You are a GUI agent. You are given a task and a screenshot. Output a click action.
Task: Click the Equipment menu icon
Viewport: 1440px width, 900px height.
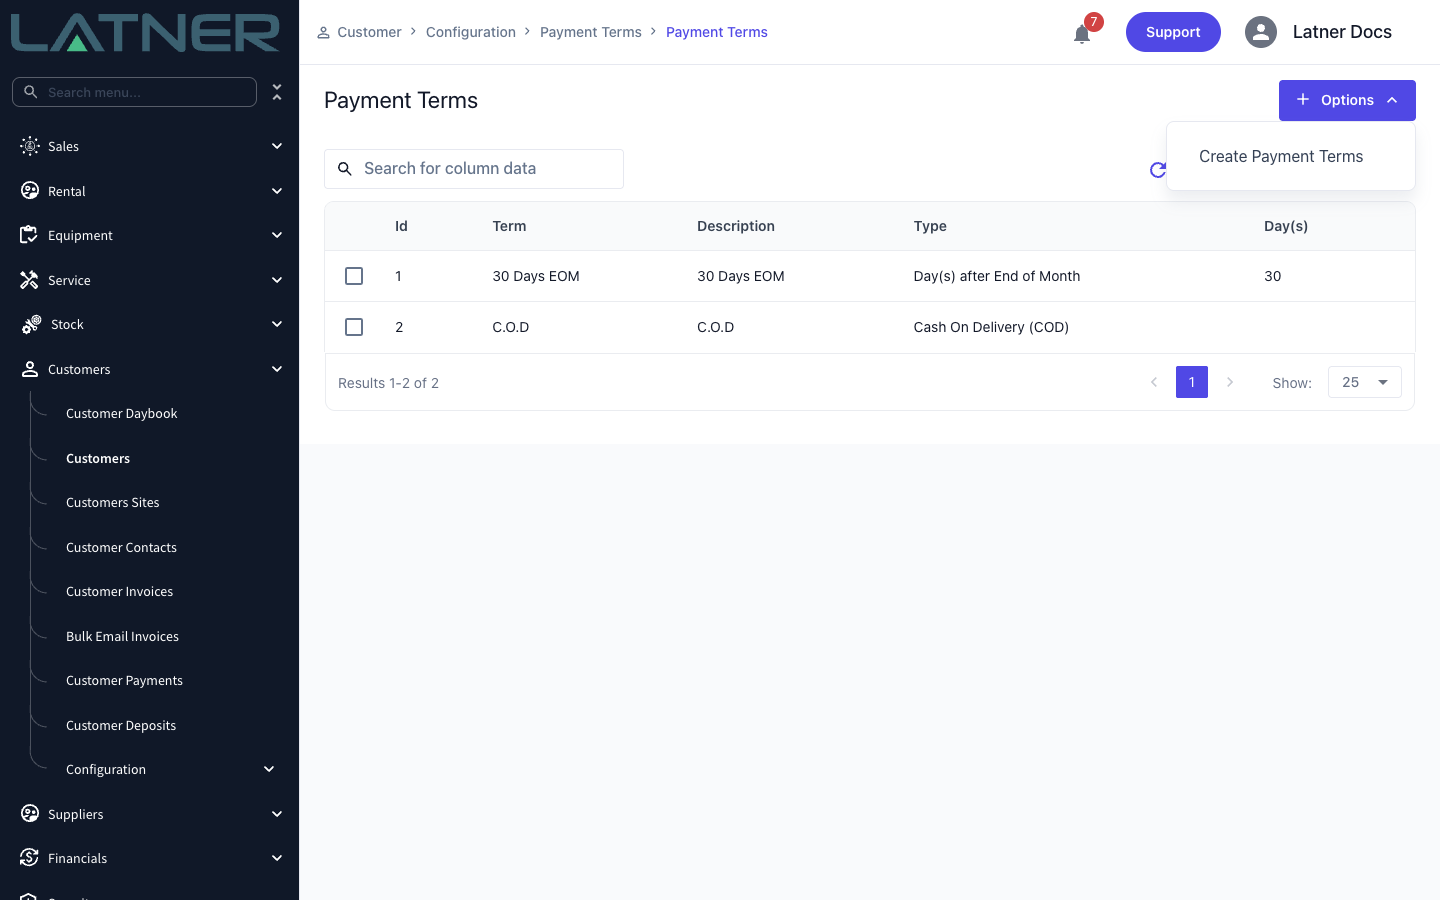click(30, 235)
